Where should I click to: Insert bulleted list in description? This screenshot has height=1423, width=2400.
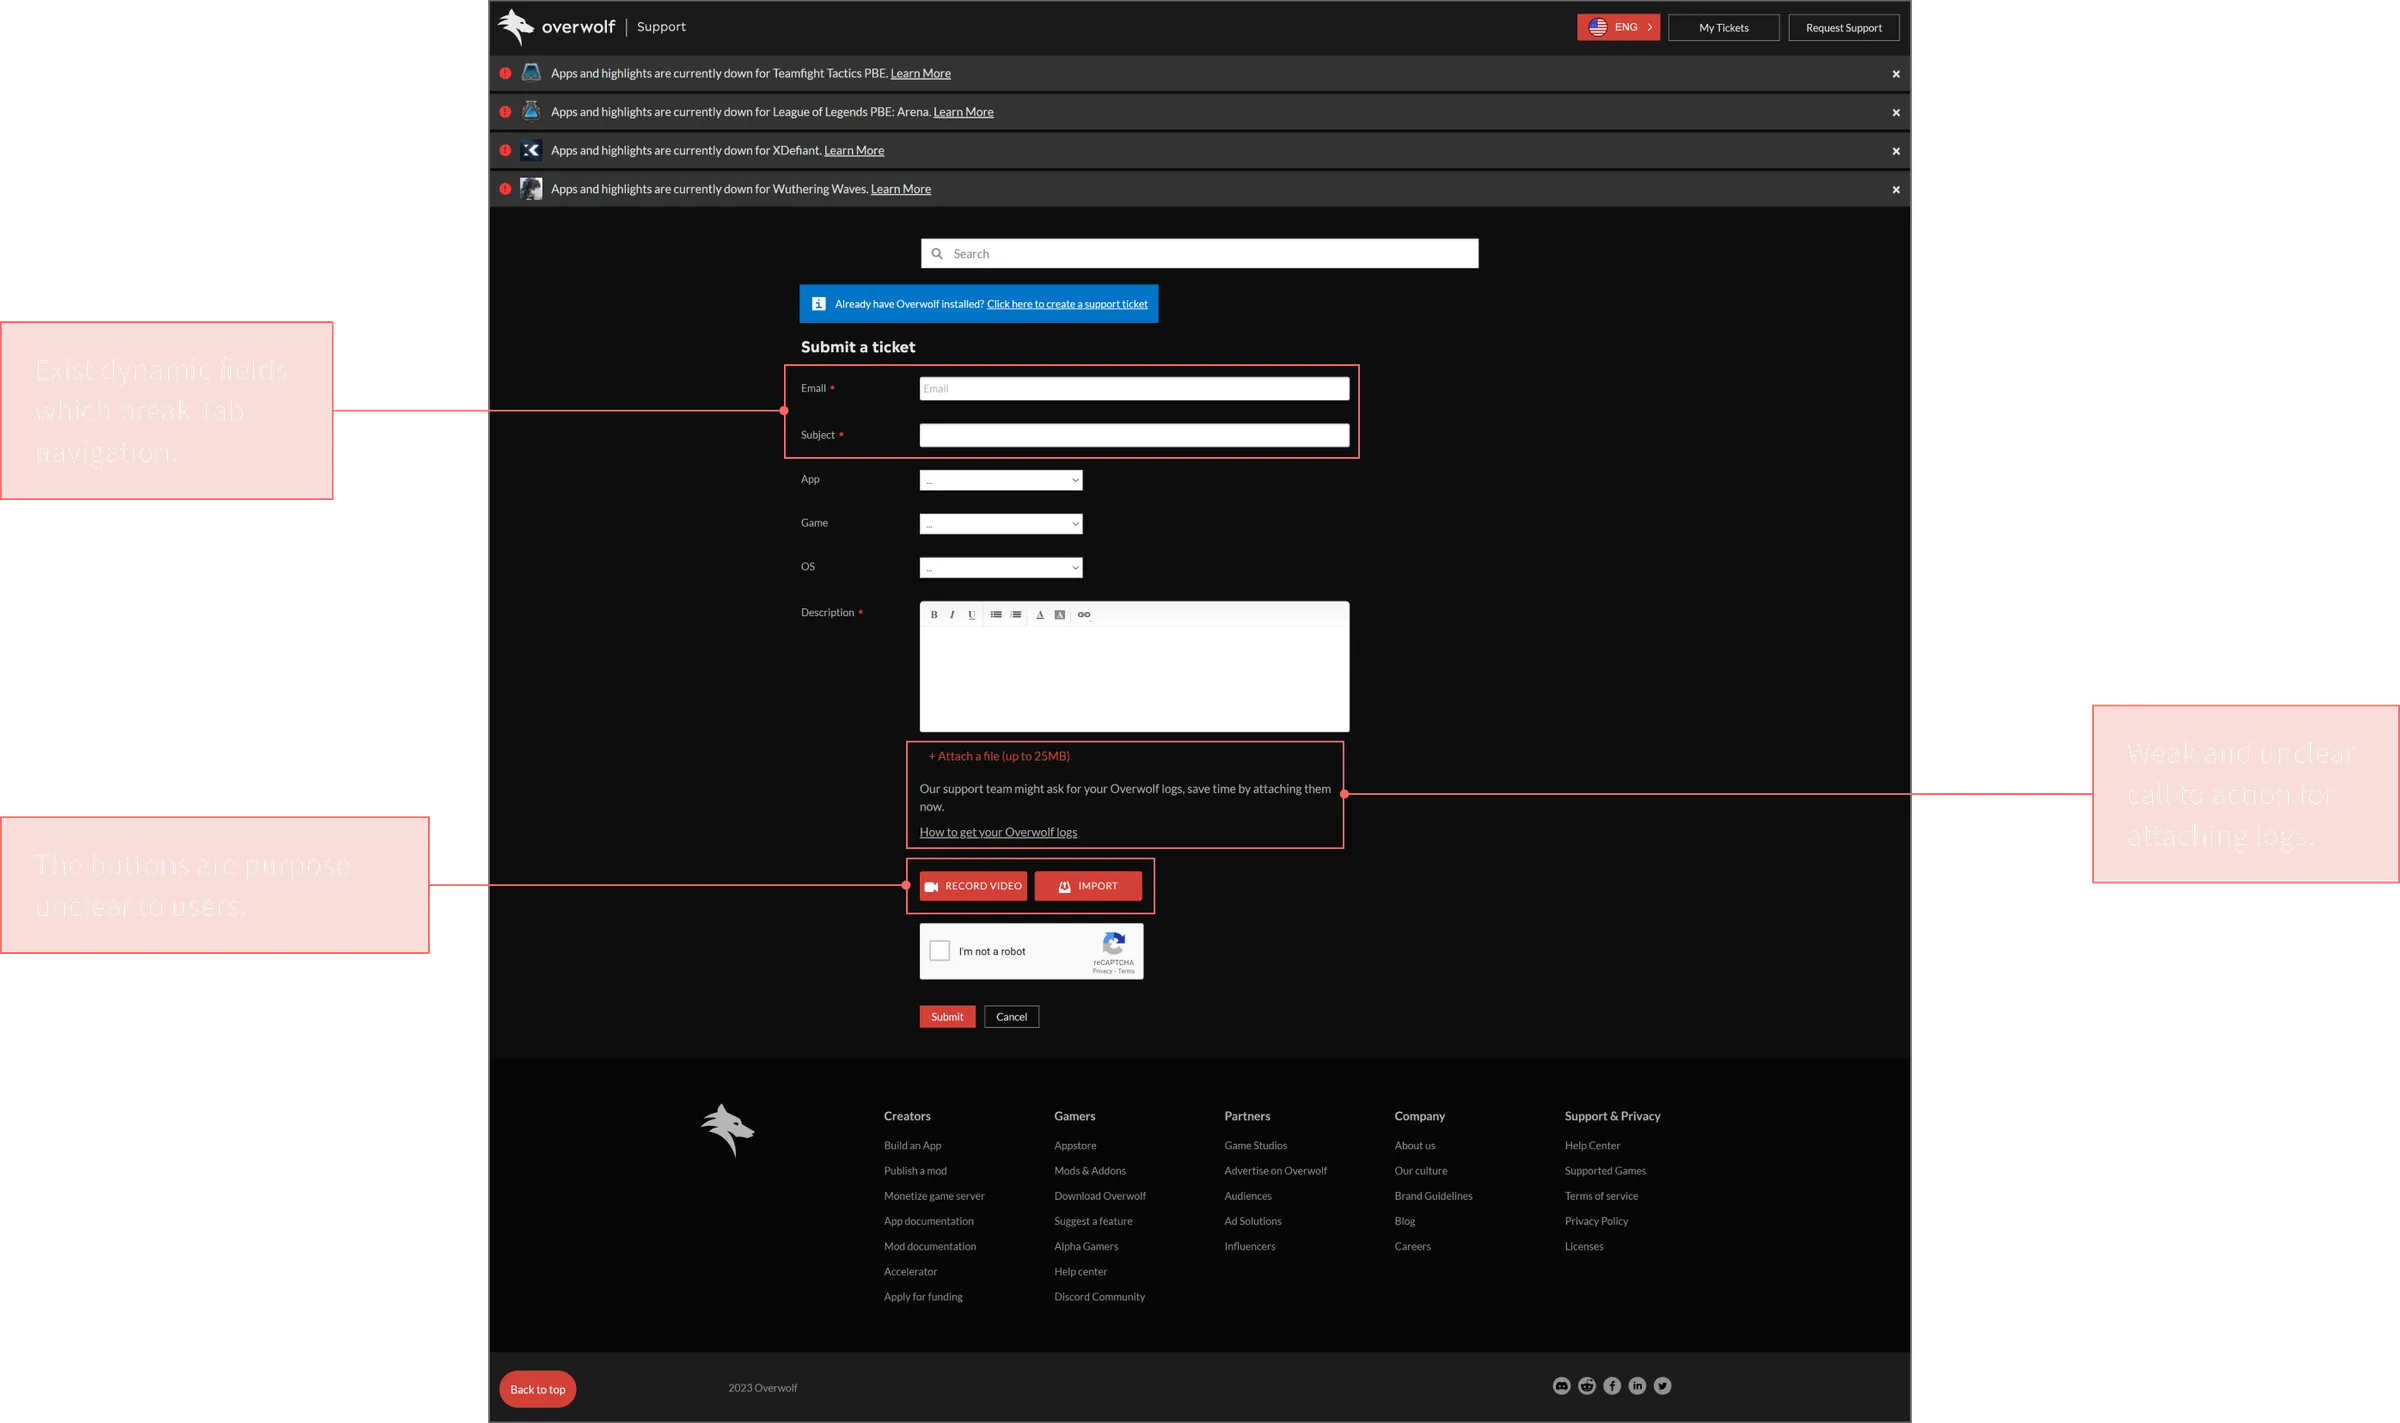(x=996, y=615)
